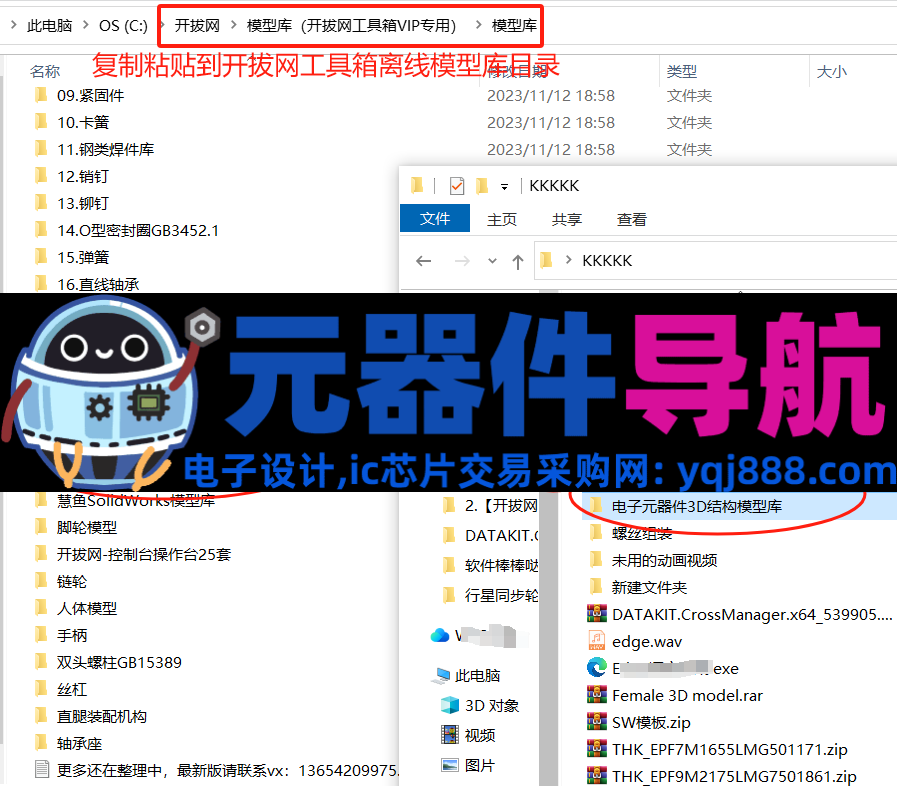Expand the chevron after 开拔网 in address path

(233, 26)
